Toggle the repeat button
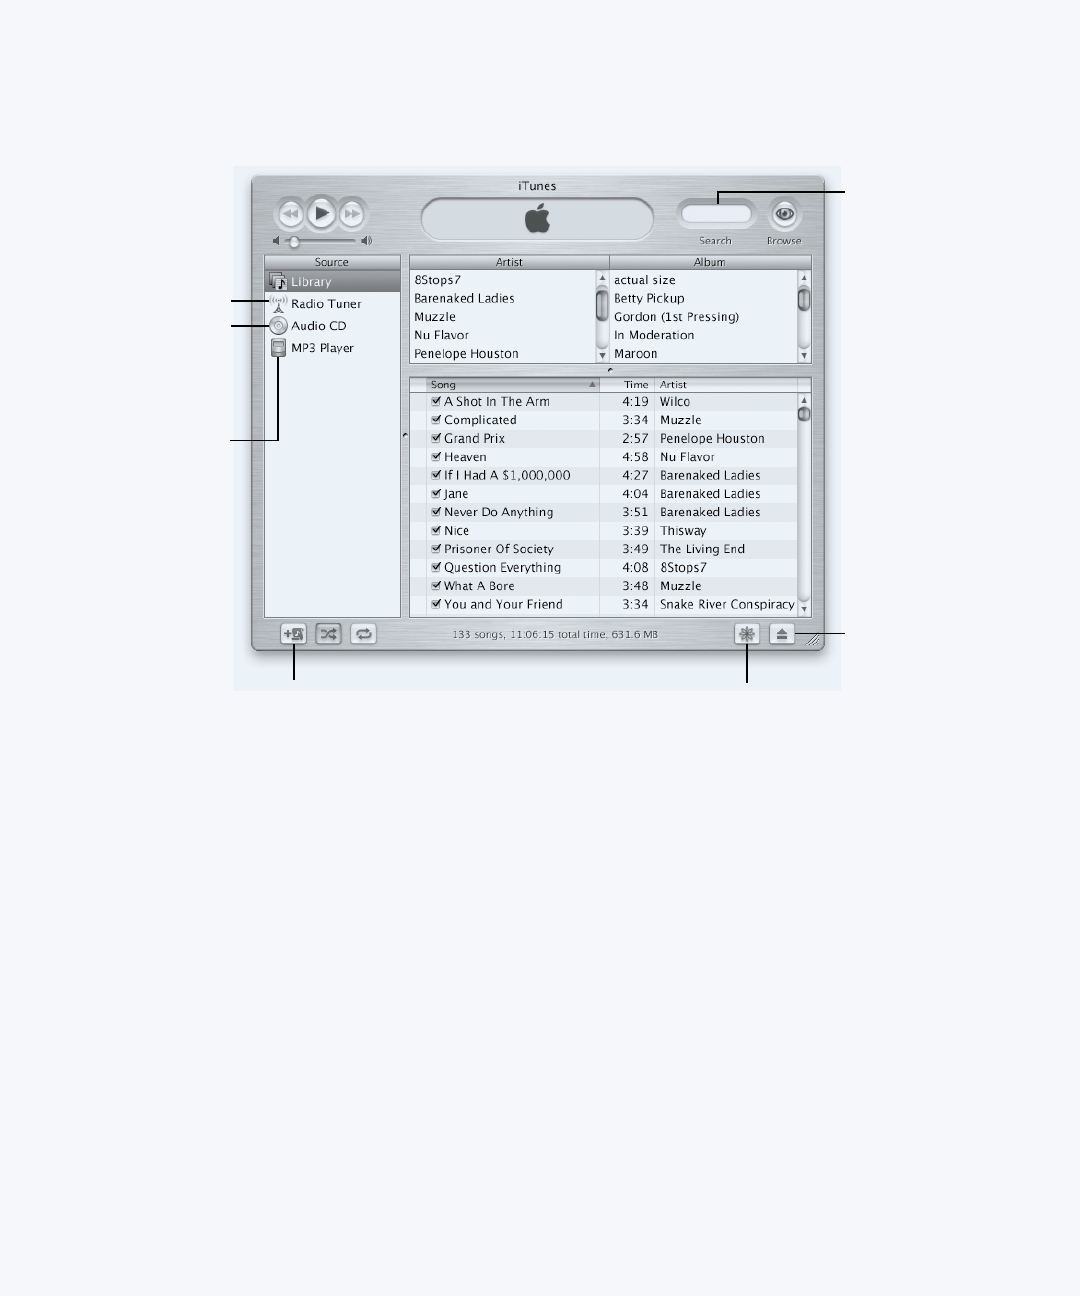This screenshot has height=1296, width=1080. [364, 634]
